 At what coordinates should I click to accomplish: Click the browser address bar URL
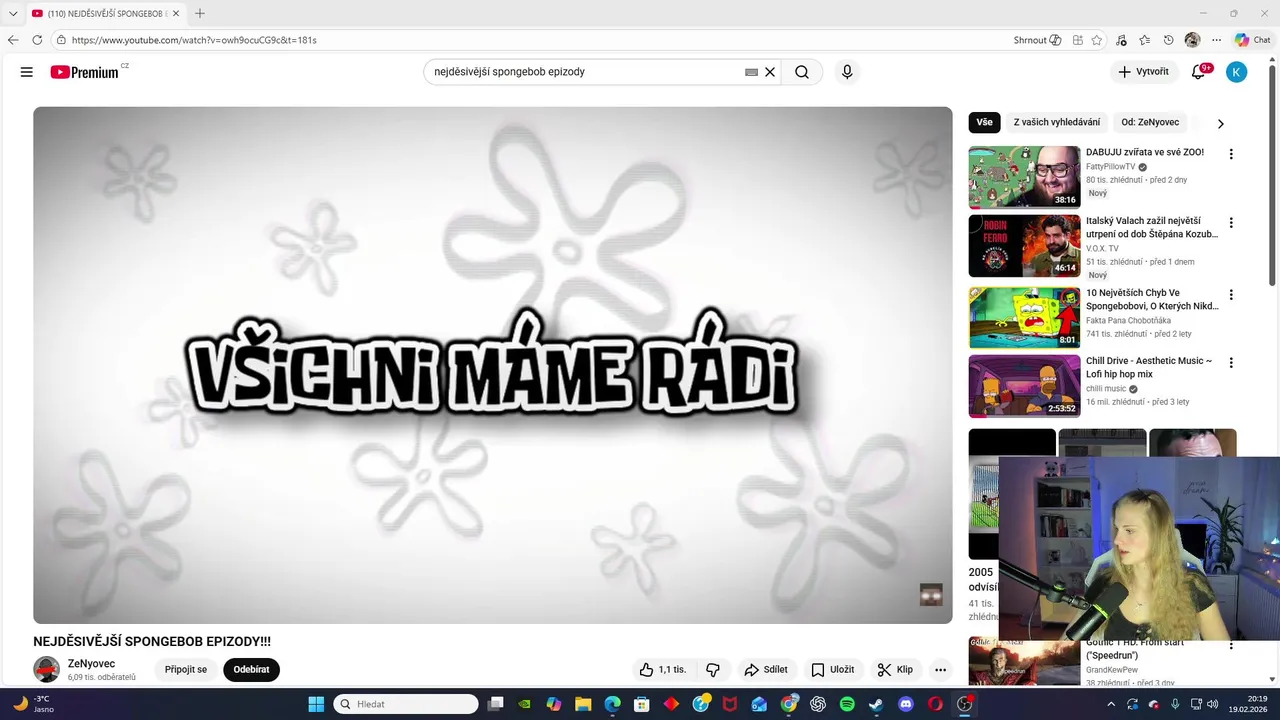click(x=194, y=40)
